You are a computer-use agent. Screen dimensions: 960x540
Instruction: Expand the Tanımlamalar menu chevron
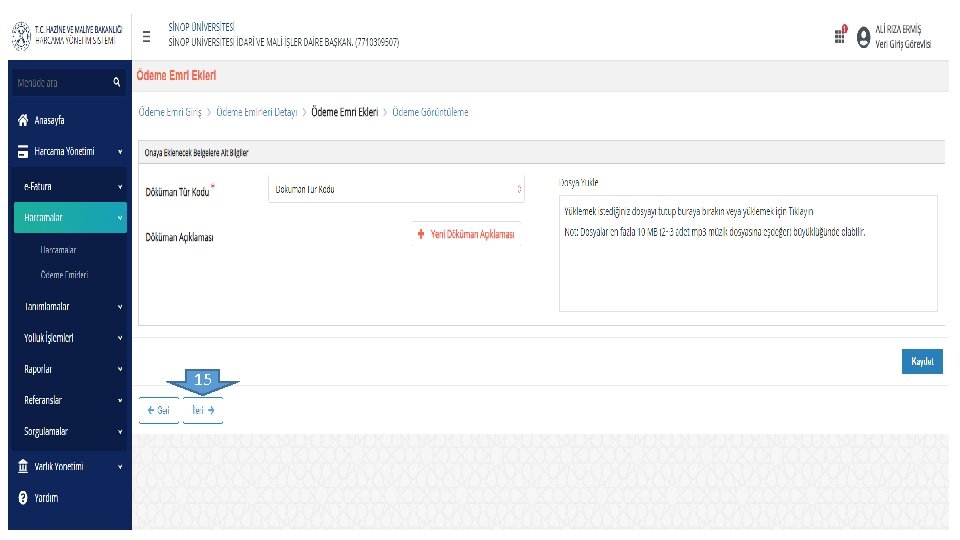(x=120, y=307)
